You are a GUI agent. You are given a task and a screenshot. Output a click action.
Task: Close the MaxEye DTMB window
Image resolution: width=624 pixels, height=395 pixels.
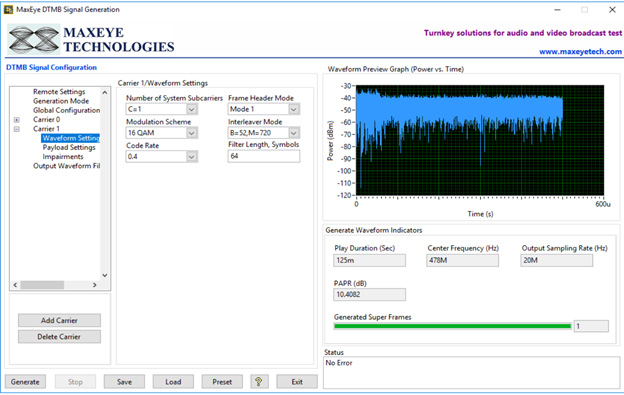pos(612,10)
